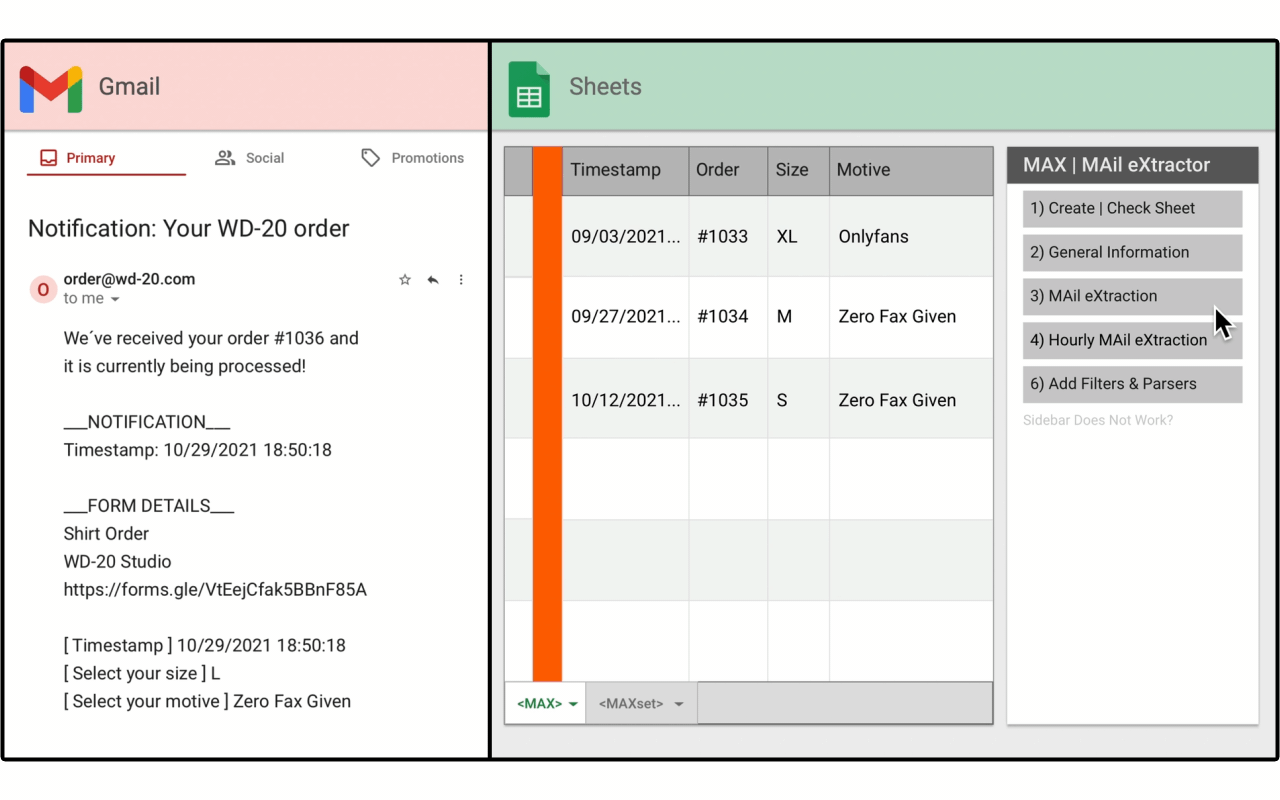
Task: Open the <MAXset> sheet tab dropdown arrow
Action: [679, 704]
